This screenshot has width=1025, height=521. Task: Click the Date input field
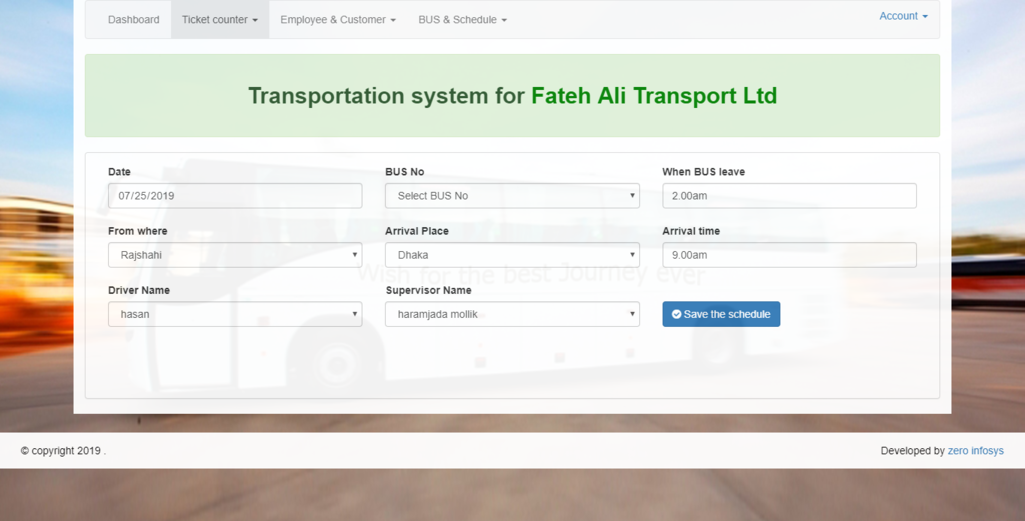[x=235, y=196]
